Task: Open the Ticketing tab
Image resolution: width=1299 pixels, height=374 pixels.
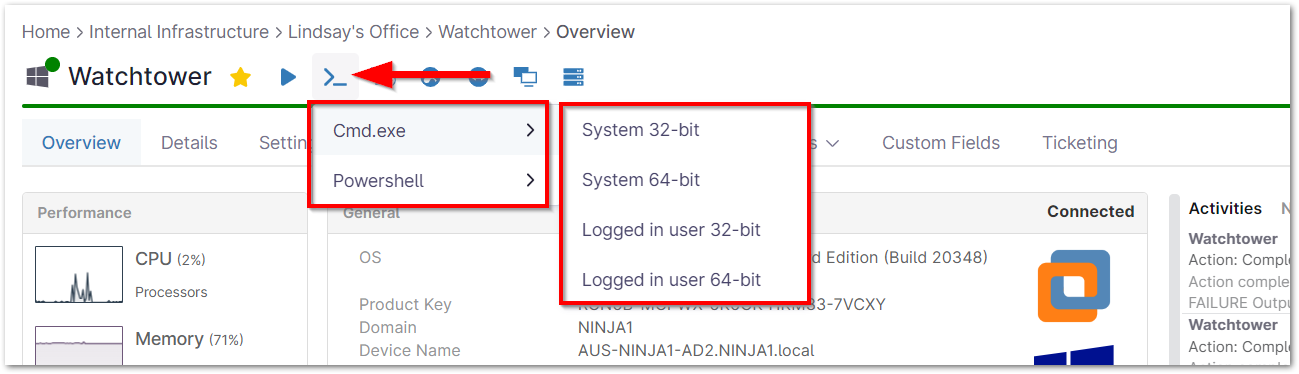Action: (x=1080, y=143)
